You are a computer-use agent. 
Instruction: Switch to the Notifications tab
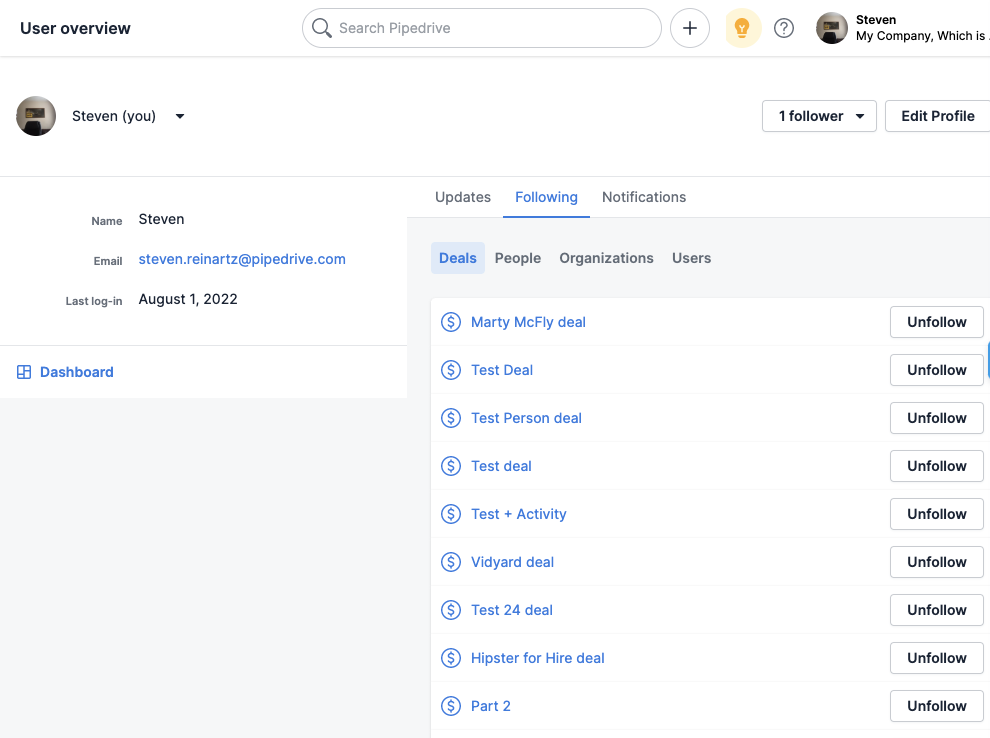coord(643,197)
